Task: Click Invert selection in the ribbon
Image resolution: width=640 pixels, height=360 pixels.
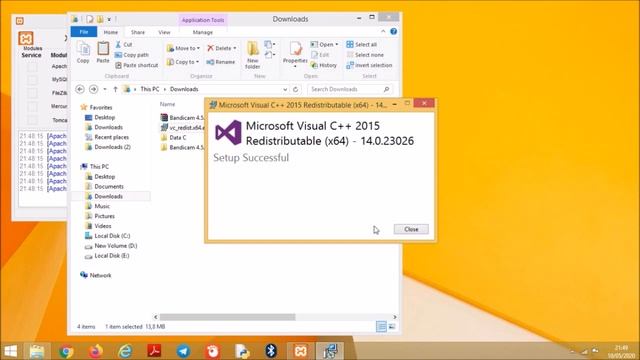Action: (x=369, y=65)
